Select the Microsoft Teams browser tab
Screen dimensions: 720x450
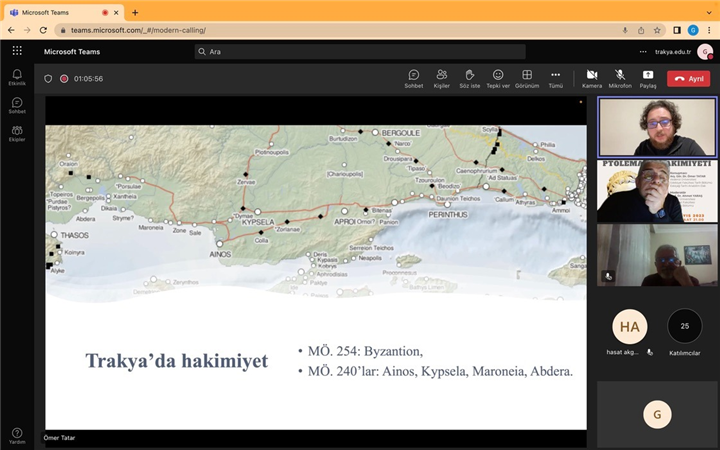point(63,13)
